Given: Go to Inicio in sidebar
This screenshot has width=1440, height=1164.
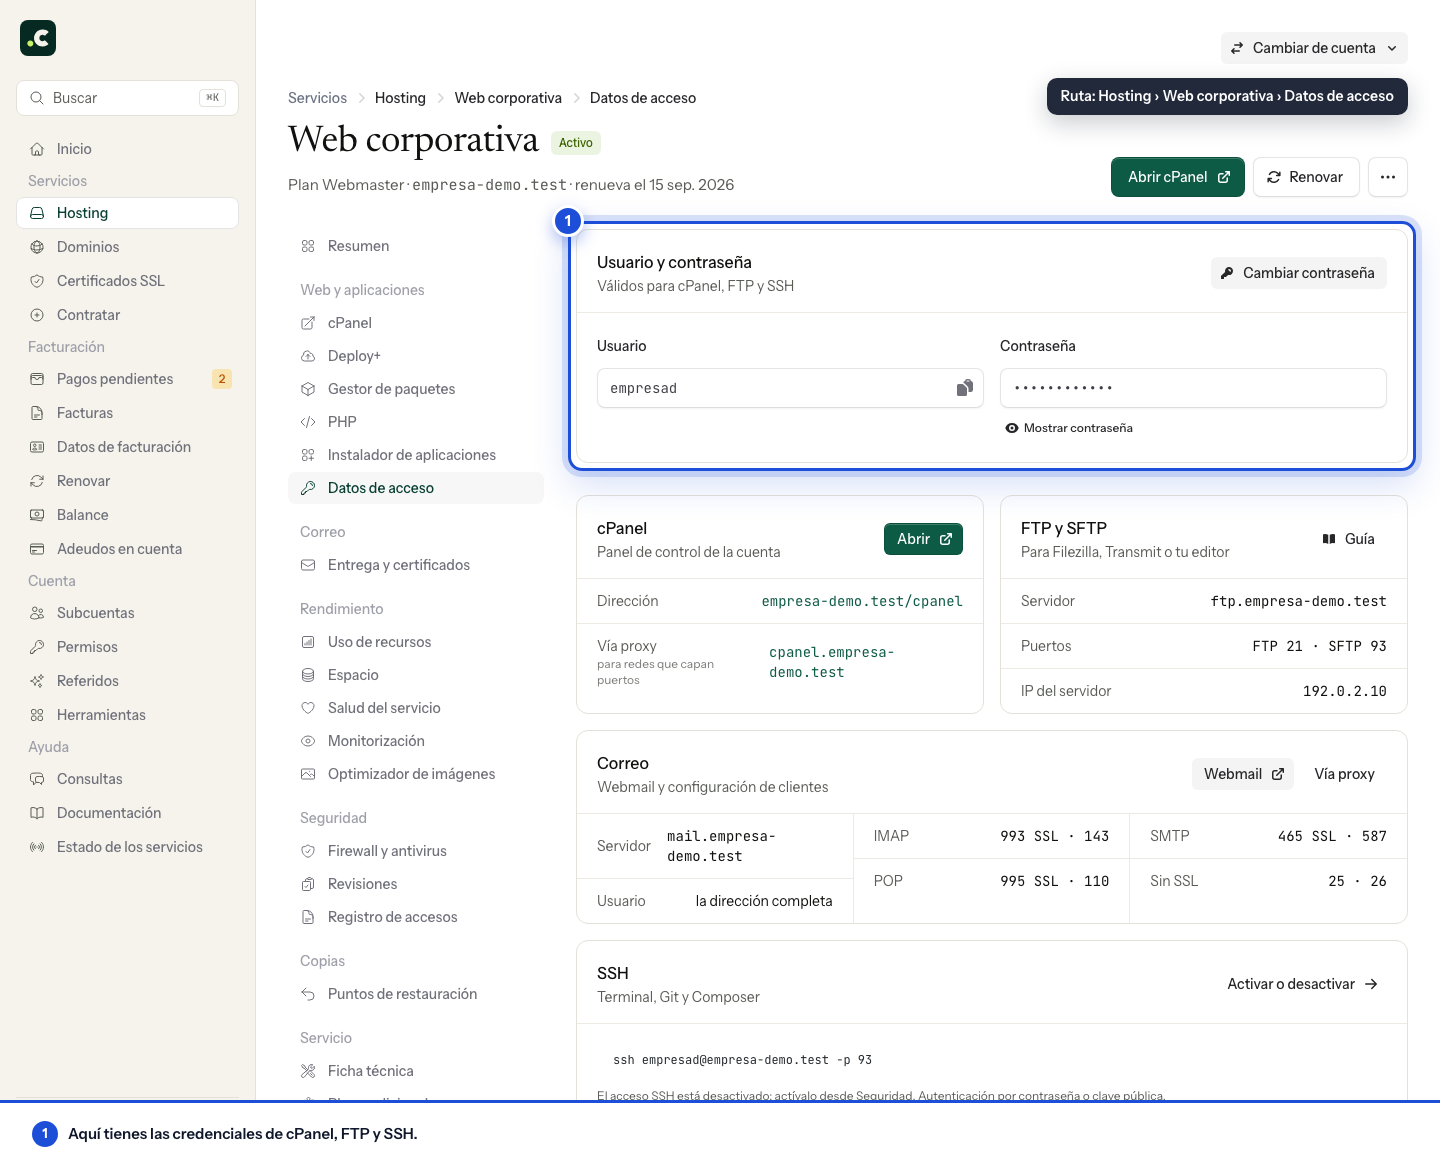Looking at the screenshot, I should pyautogui.click(x=128, y=149).
